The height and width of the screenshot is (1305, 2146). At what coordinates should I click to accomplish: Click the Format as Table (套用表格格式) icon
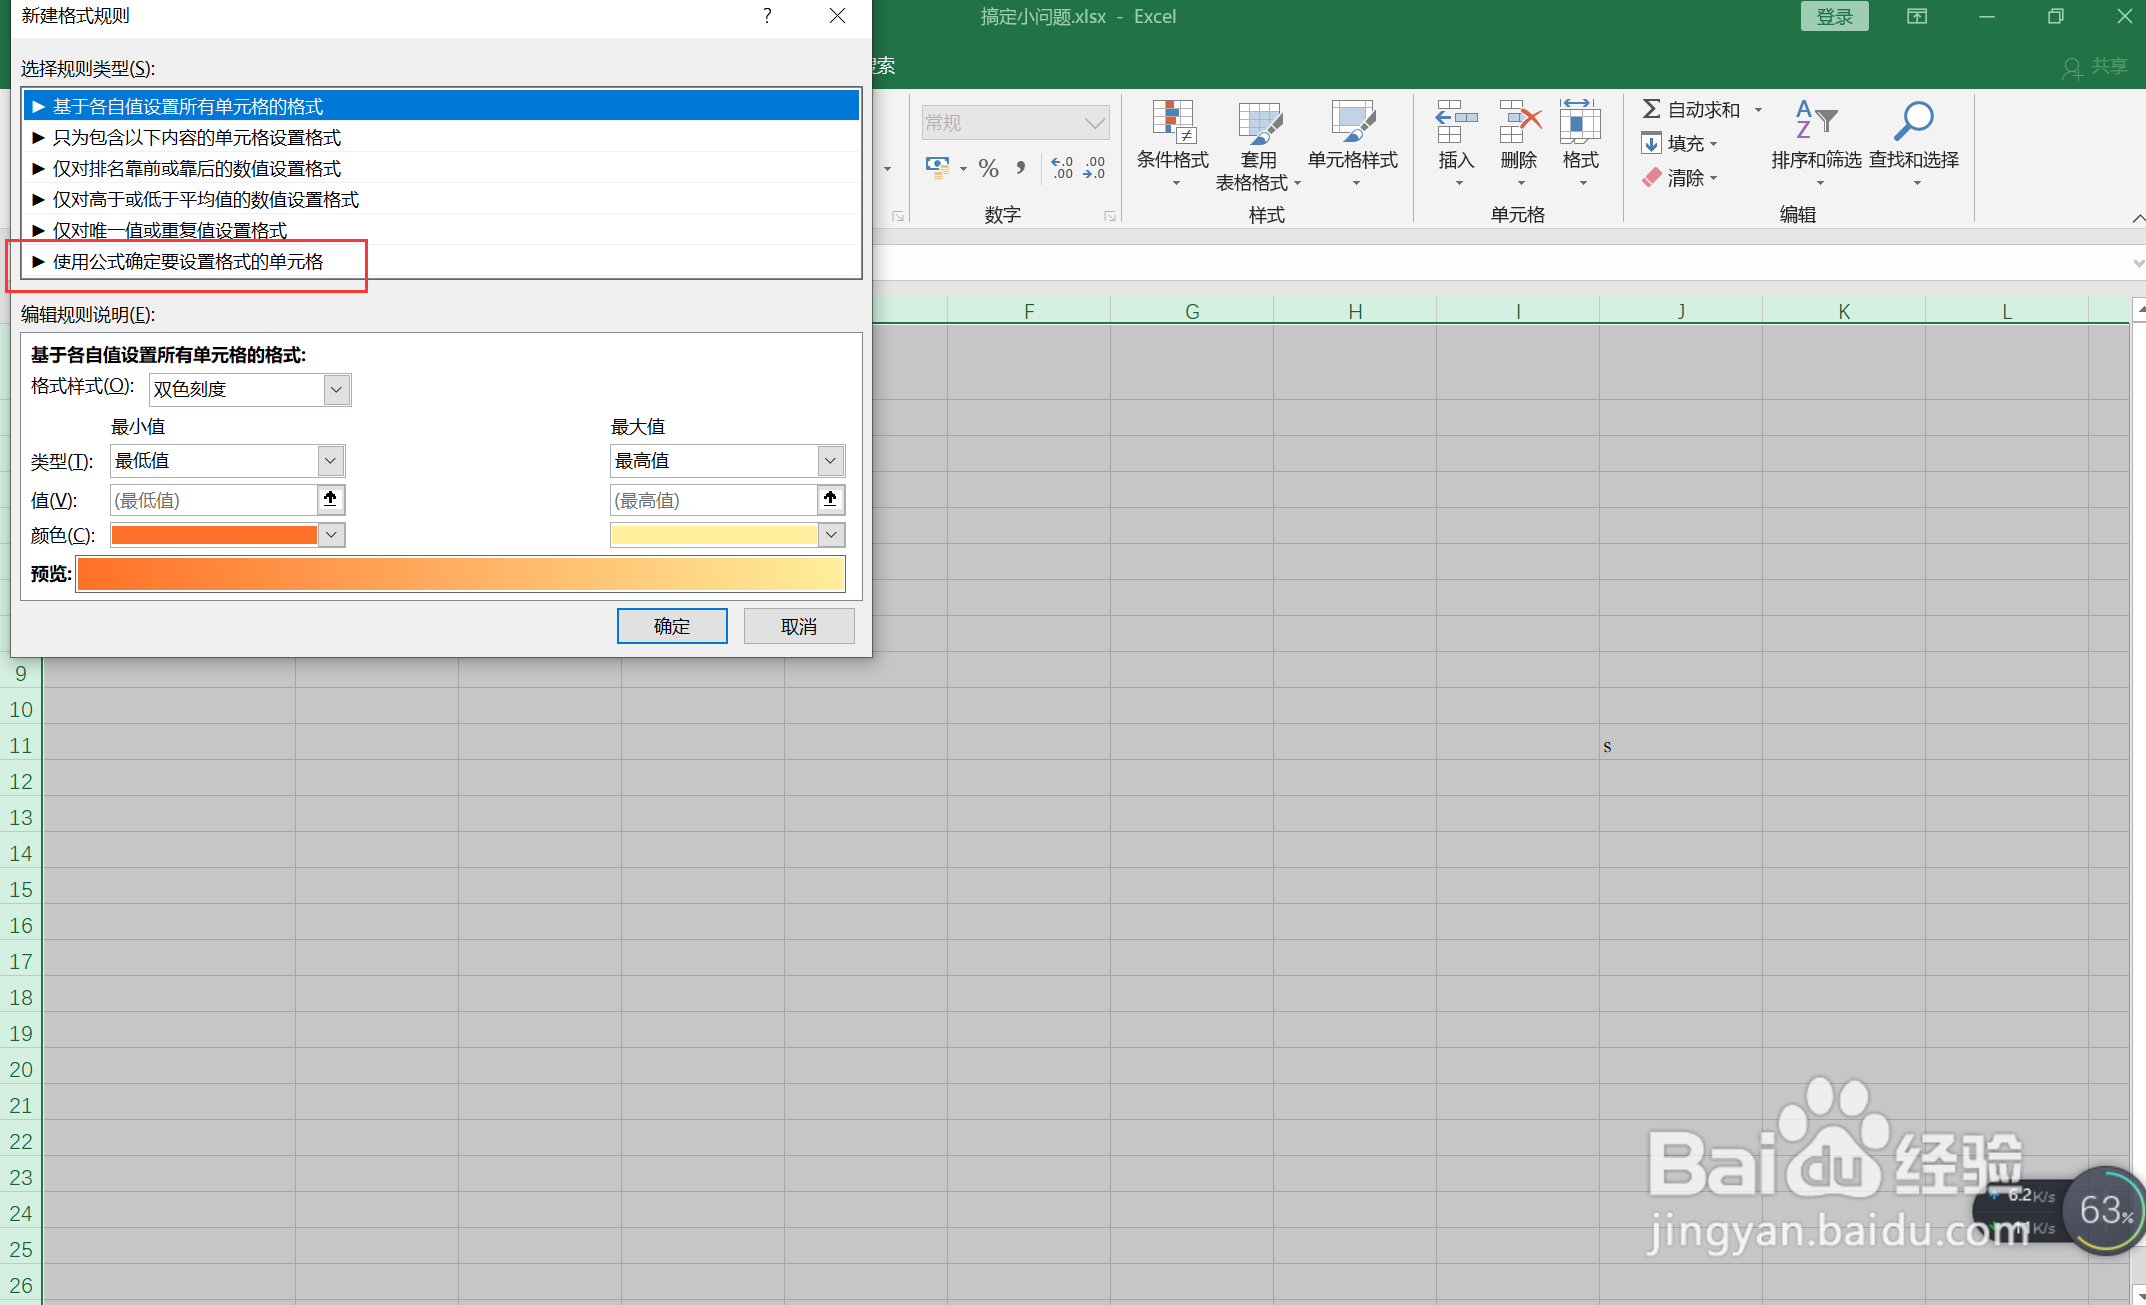(x=1258, y=122)
